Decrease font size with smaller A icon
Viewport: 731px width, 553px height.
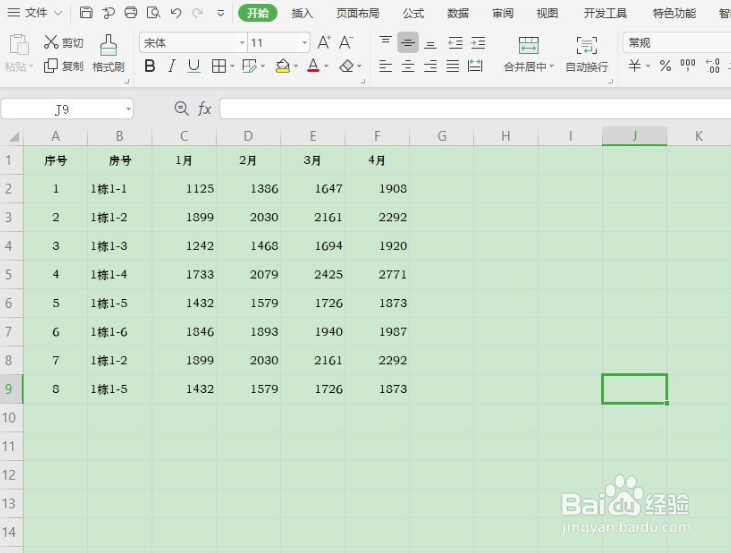pos(346,42)
